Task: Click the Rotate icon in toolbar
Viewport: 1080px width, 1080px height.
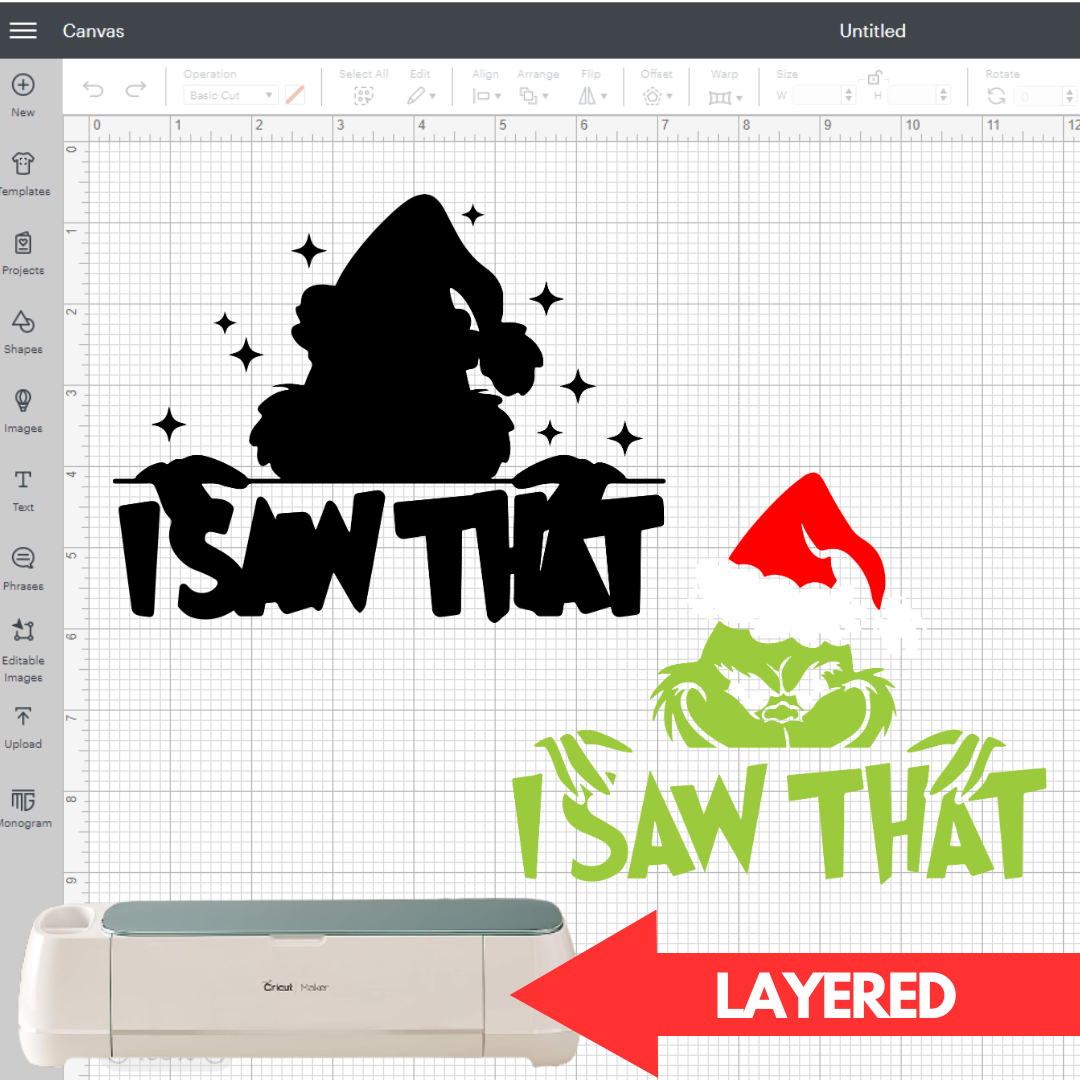Action: [x=996, y=96]
